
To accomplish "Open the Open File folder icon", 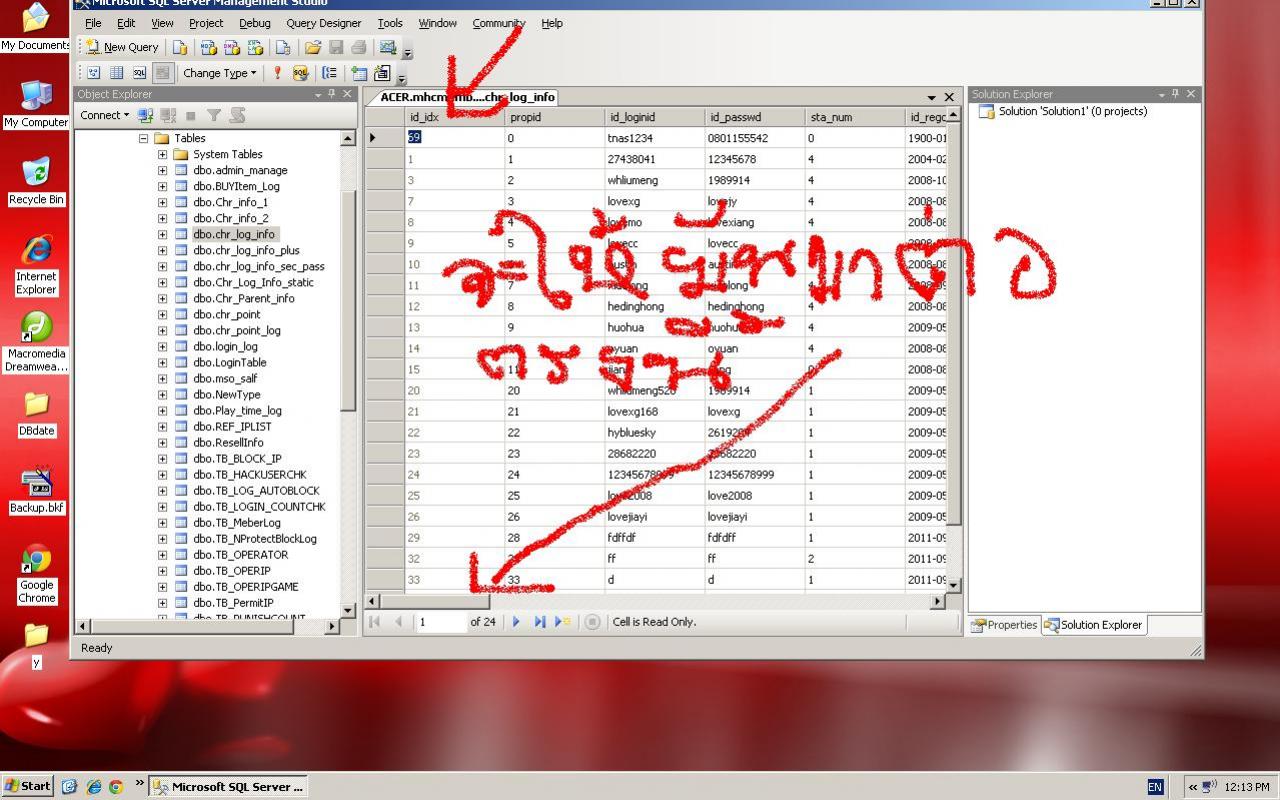I will [313, 47].
